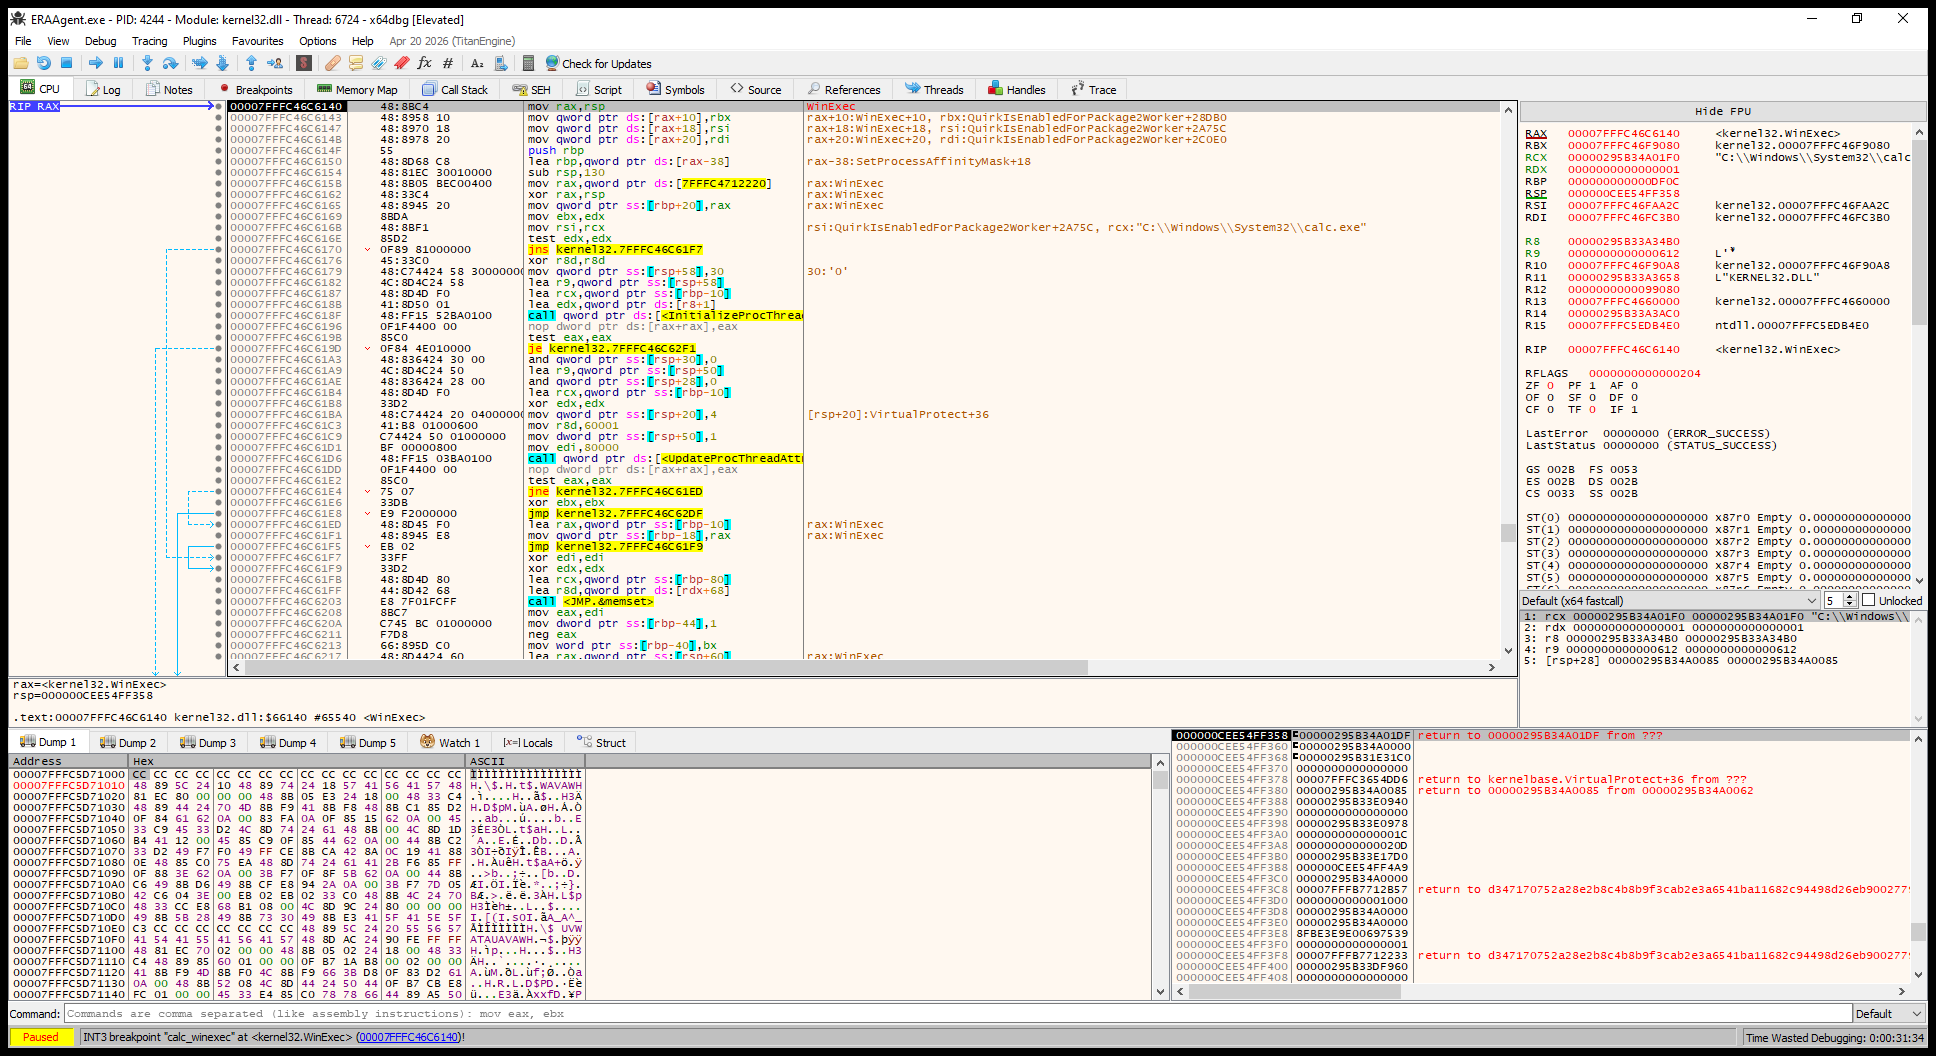This screenshot has width=1936, height=1056.
Task: Click the Step Into toolbar icon
Action: (x=147, y=63)
